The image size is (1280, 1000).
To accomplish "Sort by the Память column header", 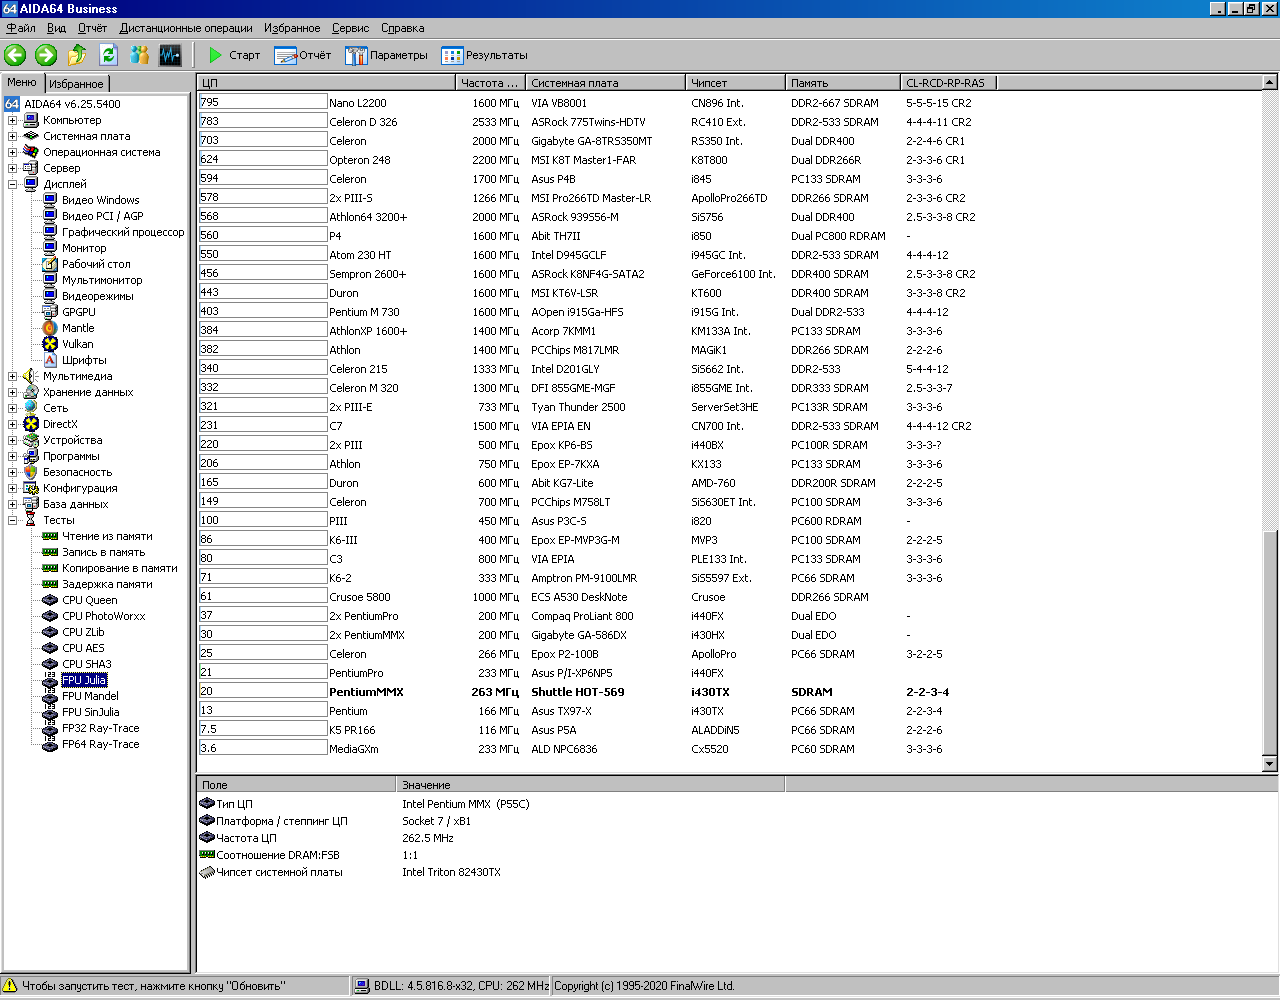I will pos(843,83).
